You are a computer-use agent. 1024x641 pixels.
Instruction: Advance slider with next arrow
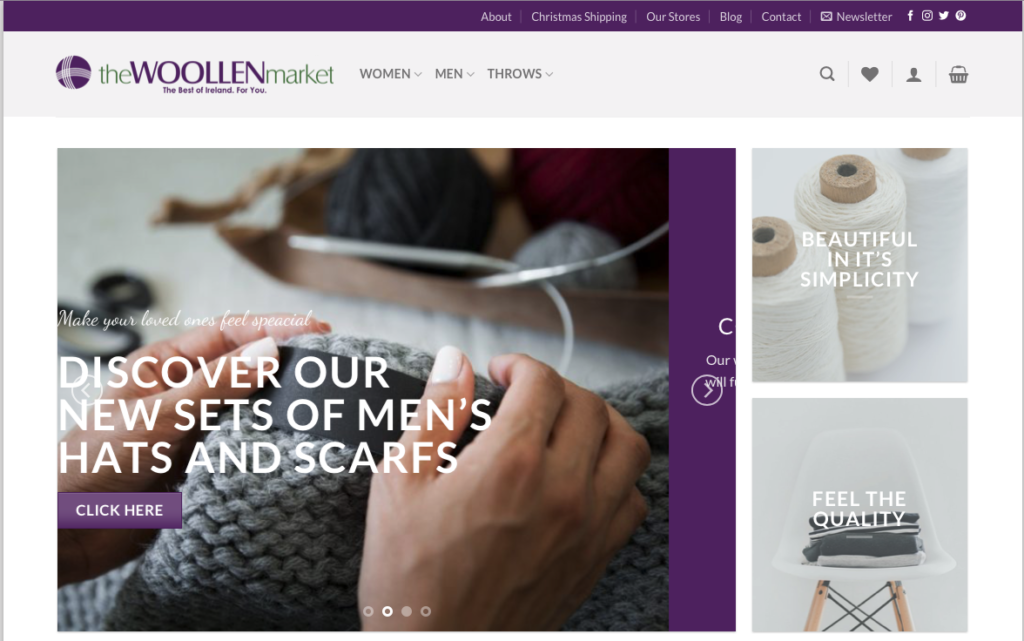pos(707,390)
